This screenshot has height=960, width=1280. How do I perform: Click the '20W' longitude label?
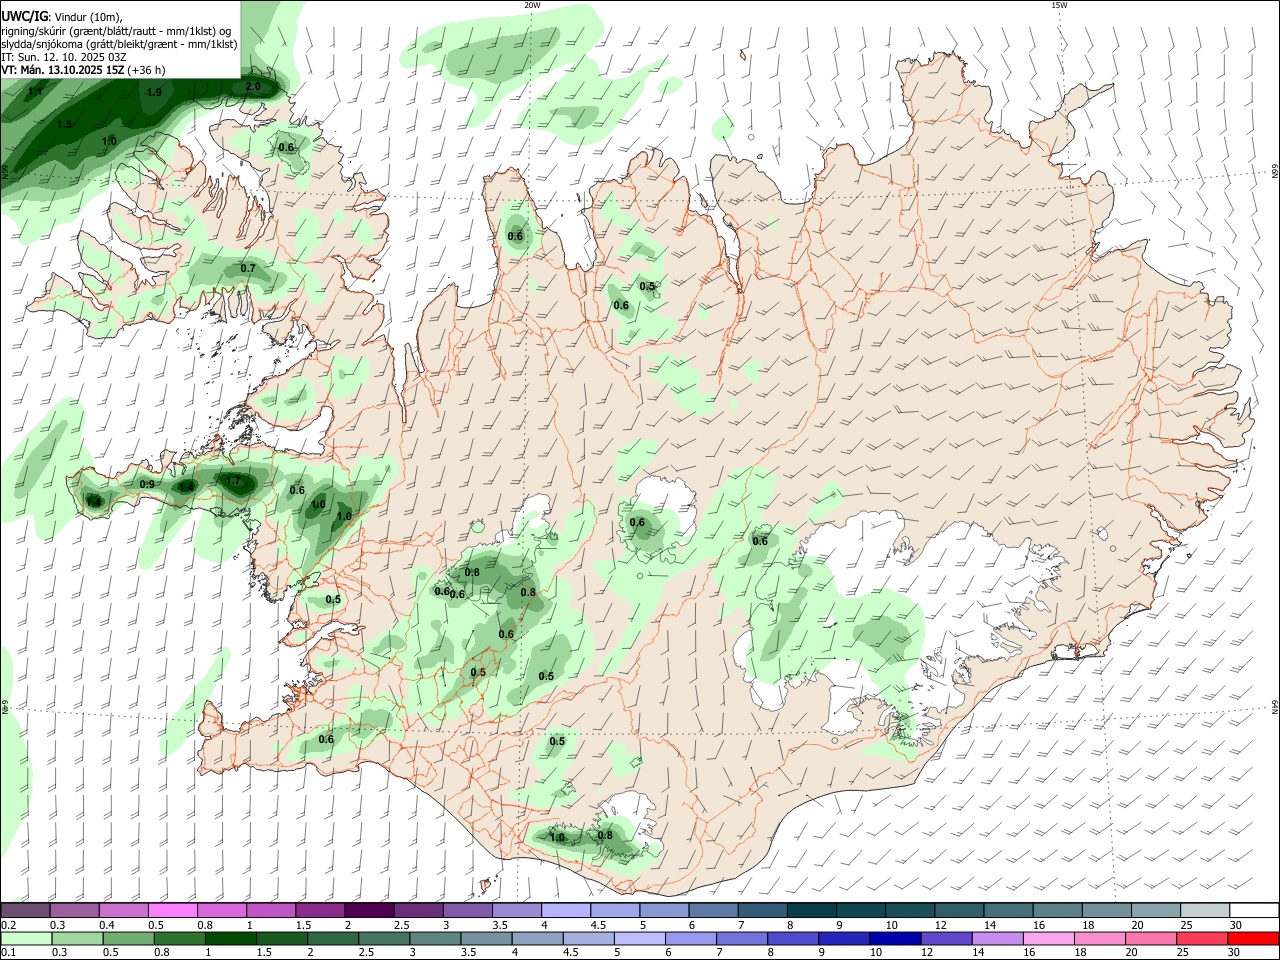tap(532, 5)
